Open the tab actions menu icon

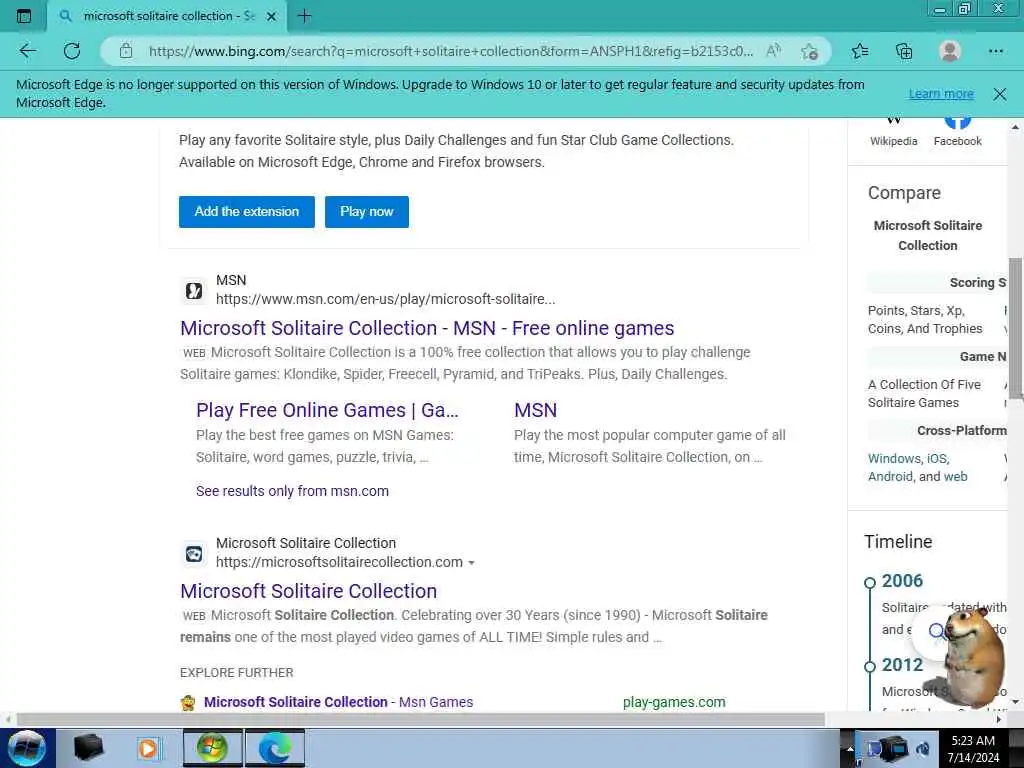pyautogui.click(x=24, y=16)
